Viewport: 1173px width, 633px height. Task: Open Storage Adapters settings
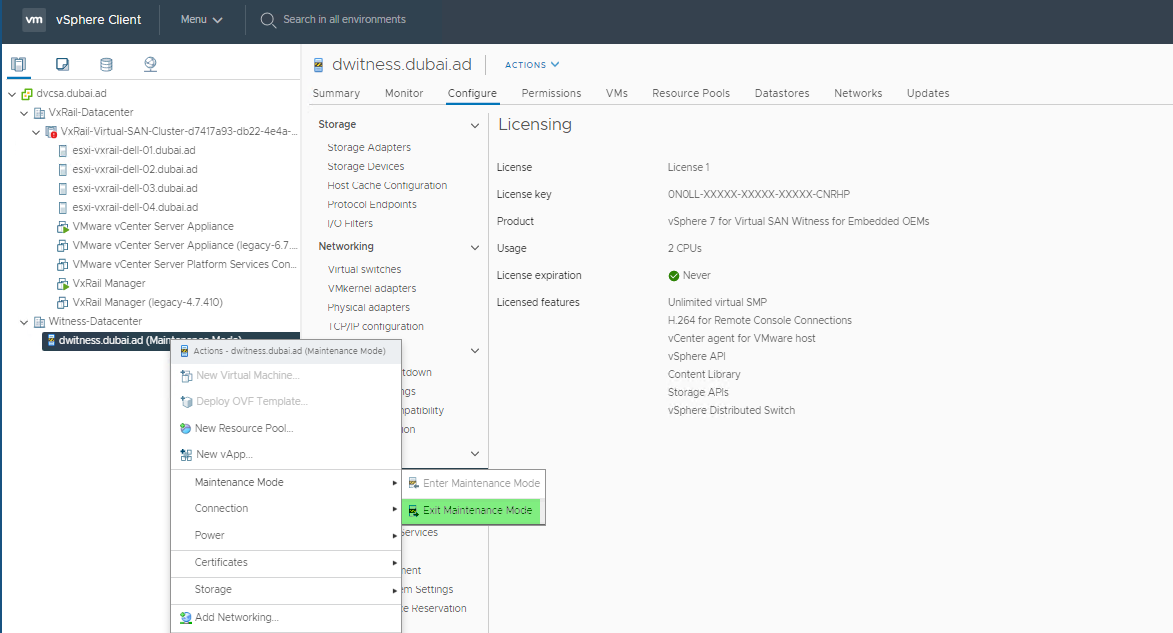pos(369,147)
